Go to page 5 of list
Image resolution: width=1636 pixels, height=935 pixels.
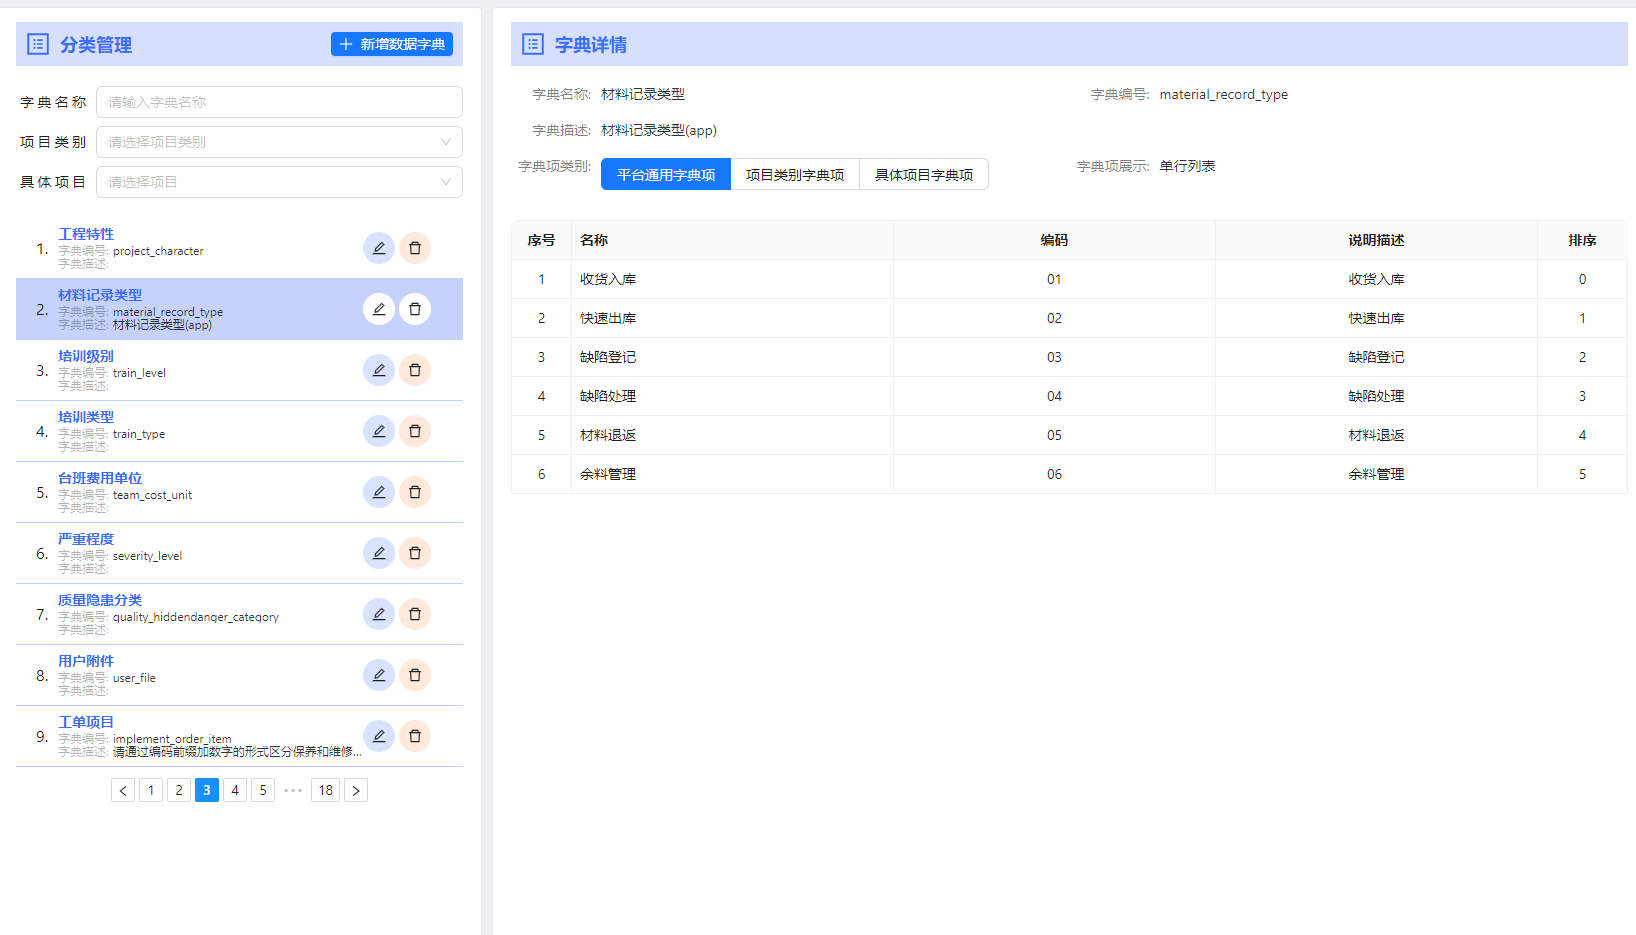click(x=263, y=790)
